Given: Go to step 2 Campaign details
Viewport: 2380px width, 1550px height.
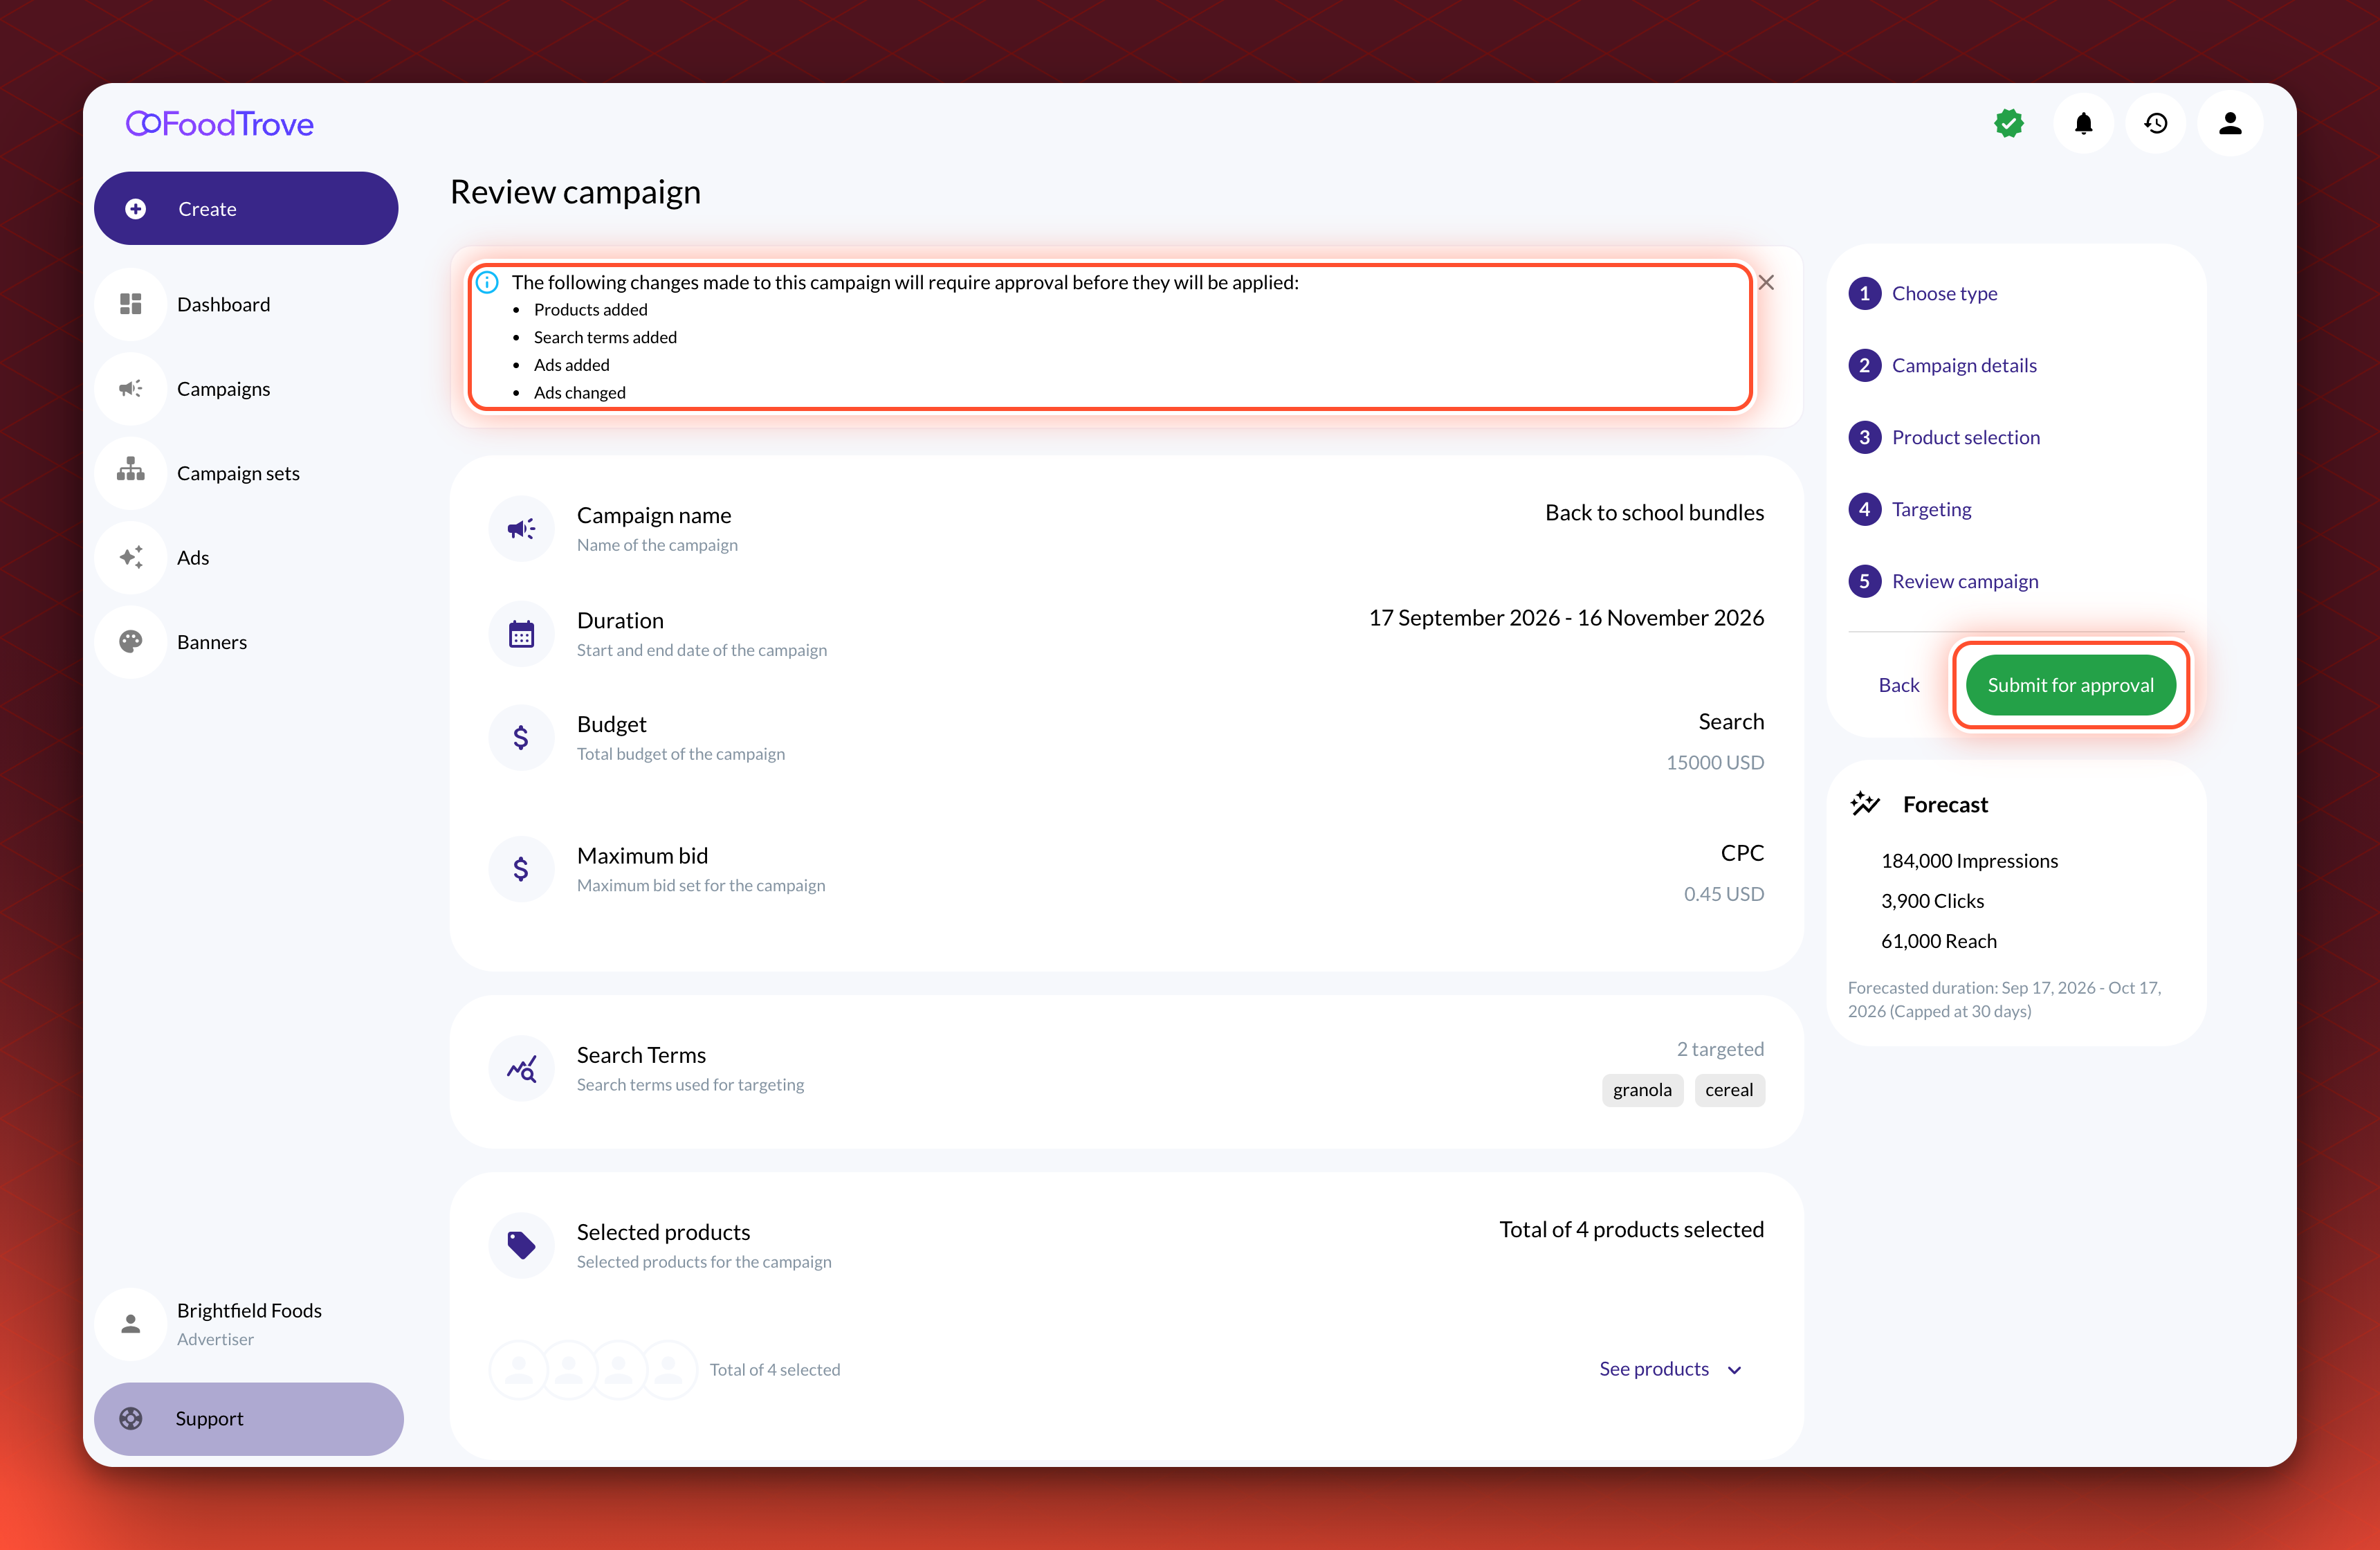Looking at the screenshot, I should point(1942,366).
